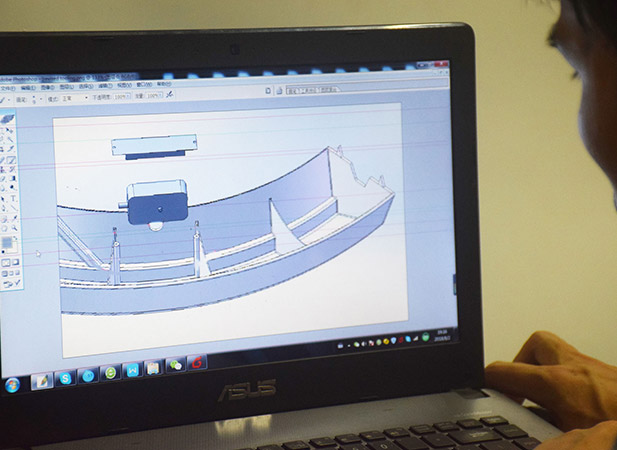Open the foreground color swatch
Image resolution: width=617 pixels, height=450 pixels.
click(x=7, y=242)
